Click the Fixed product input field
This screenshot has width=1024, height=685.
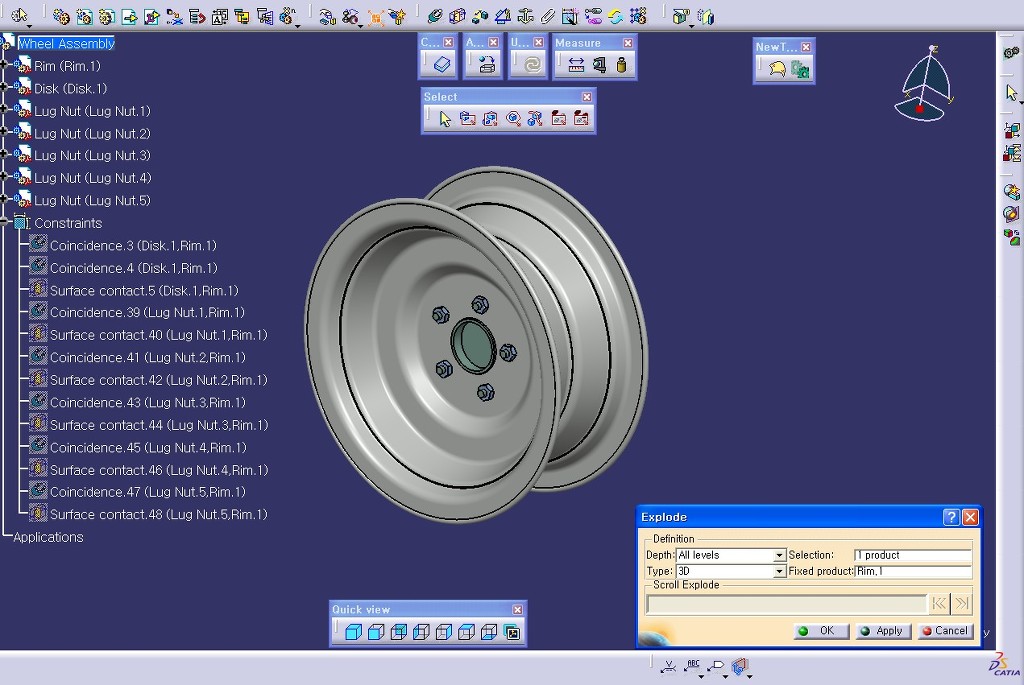(912, 572)
